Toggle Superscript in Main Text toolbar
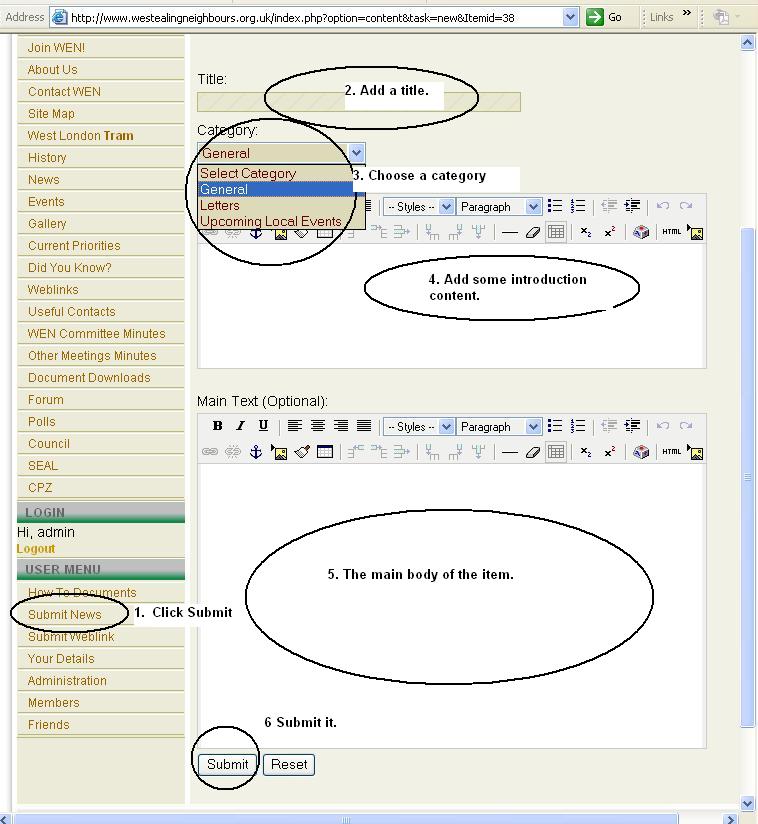Viewport: 758px width, 824px height. pos(610,451)
